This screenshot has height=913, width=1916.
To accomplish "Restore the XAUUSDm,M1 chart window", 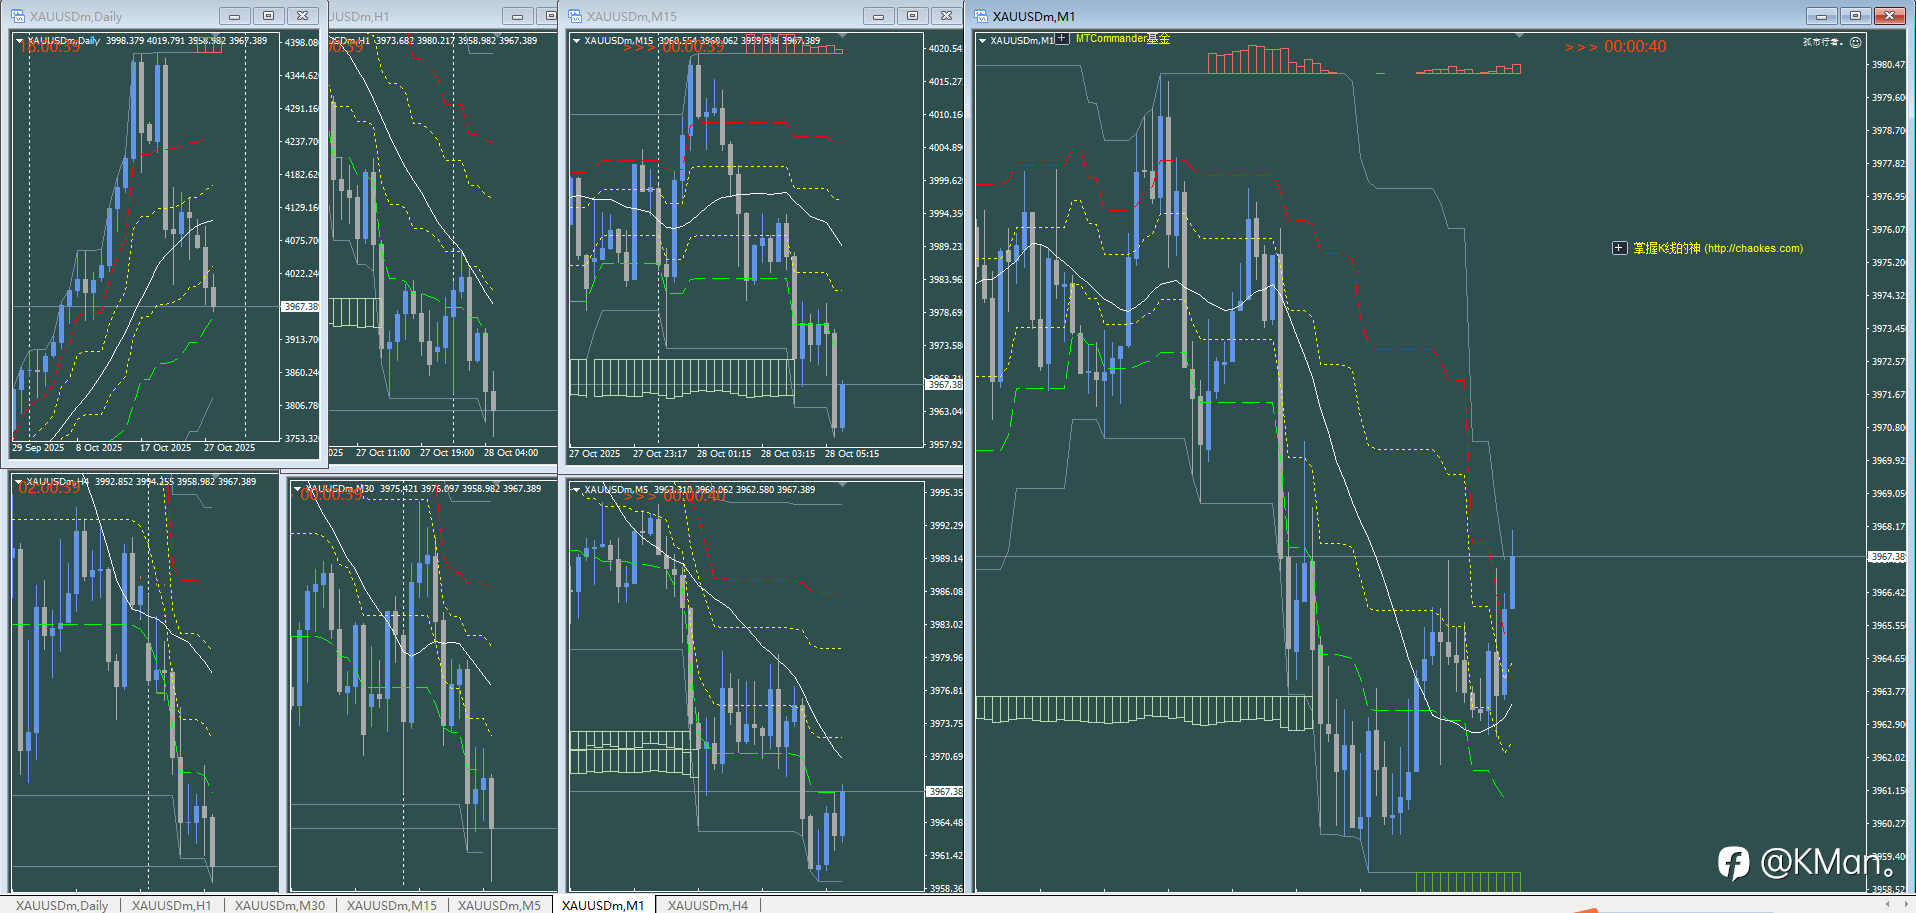I will tap(1855, 16).
